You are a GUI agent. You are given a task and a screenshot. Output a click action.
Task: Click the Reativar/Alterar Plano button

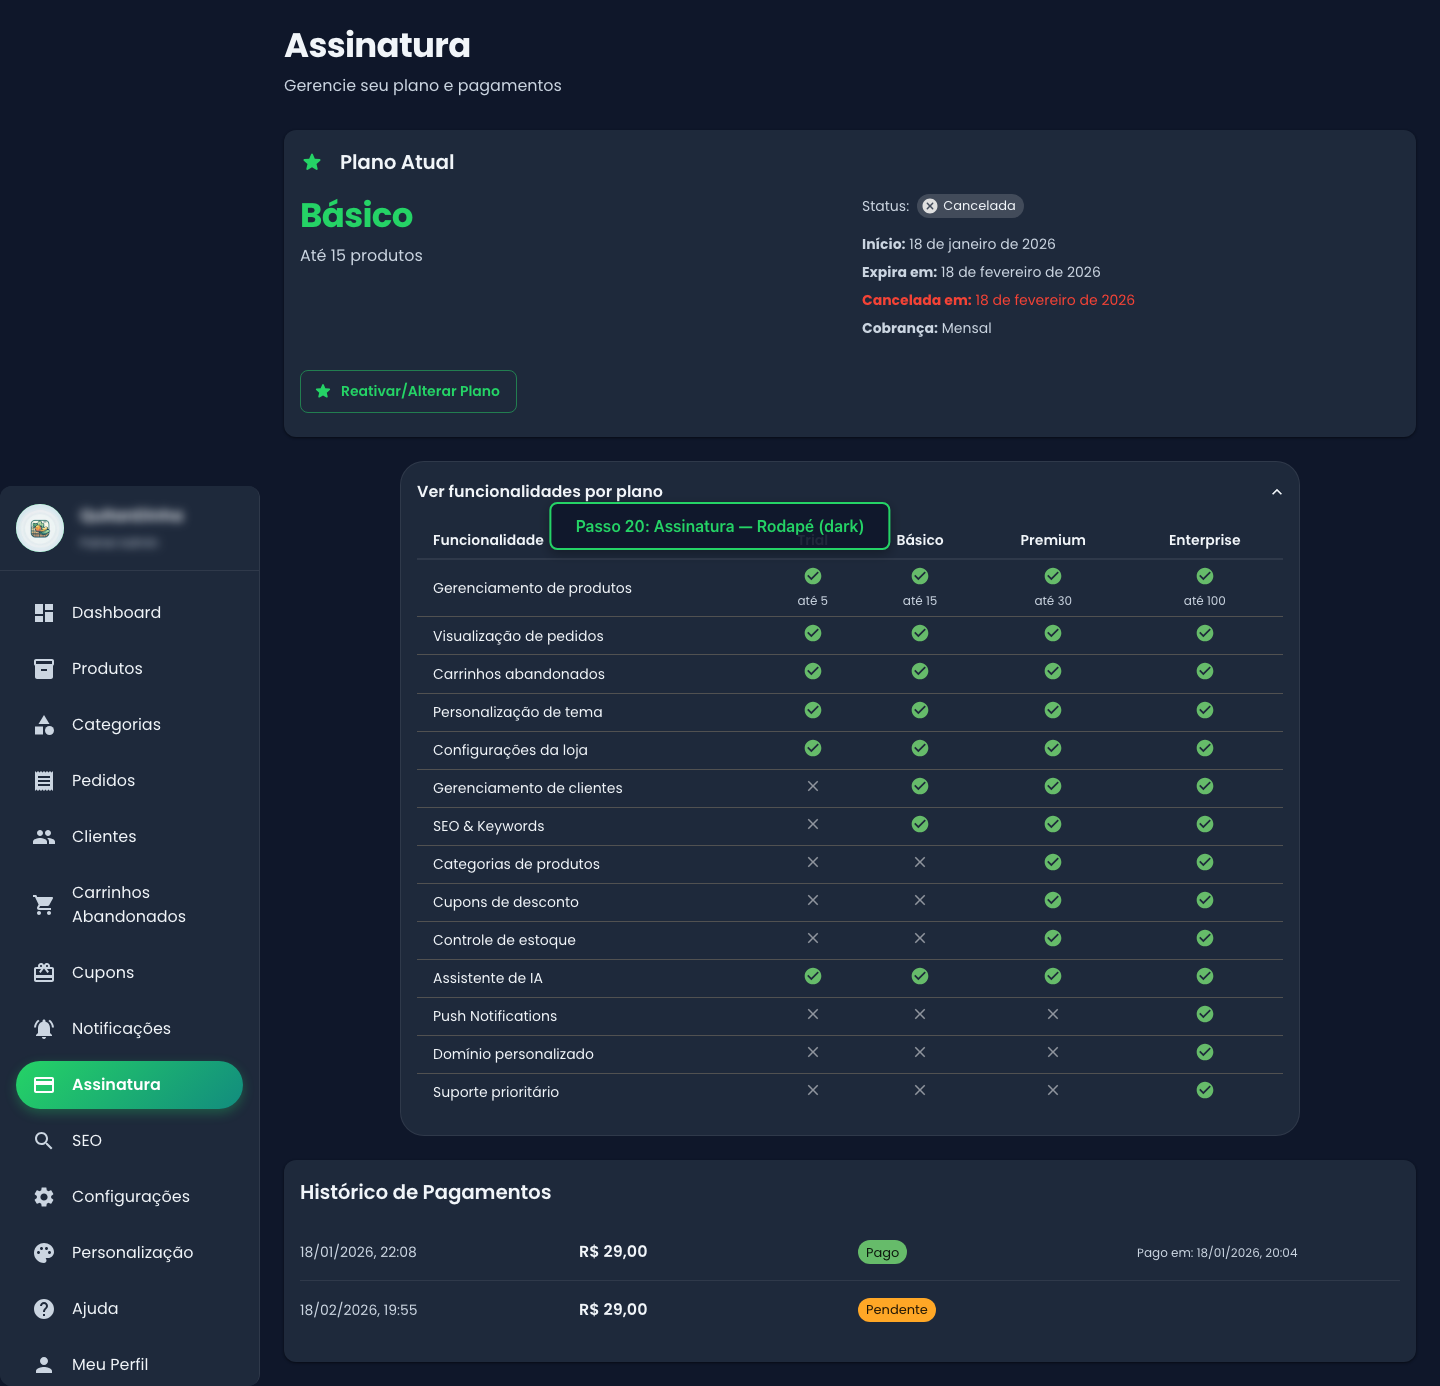tap(408, 392)
